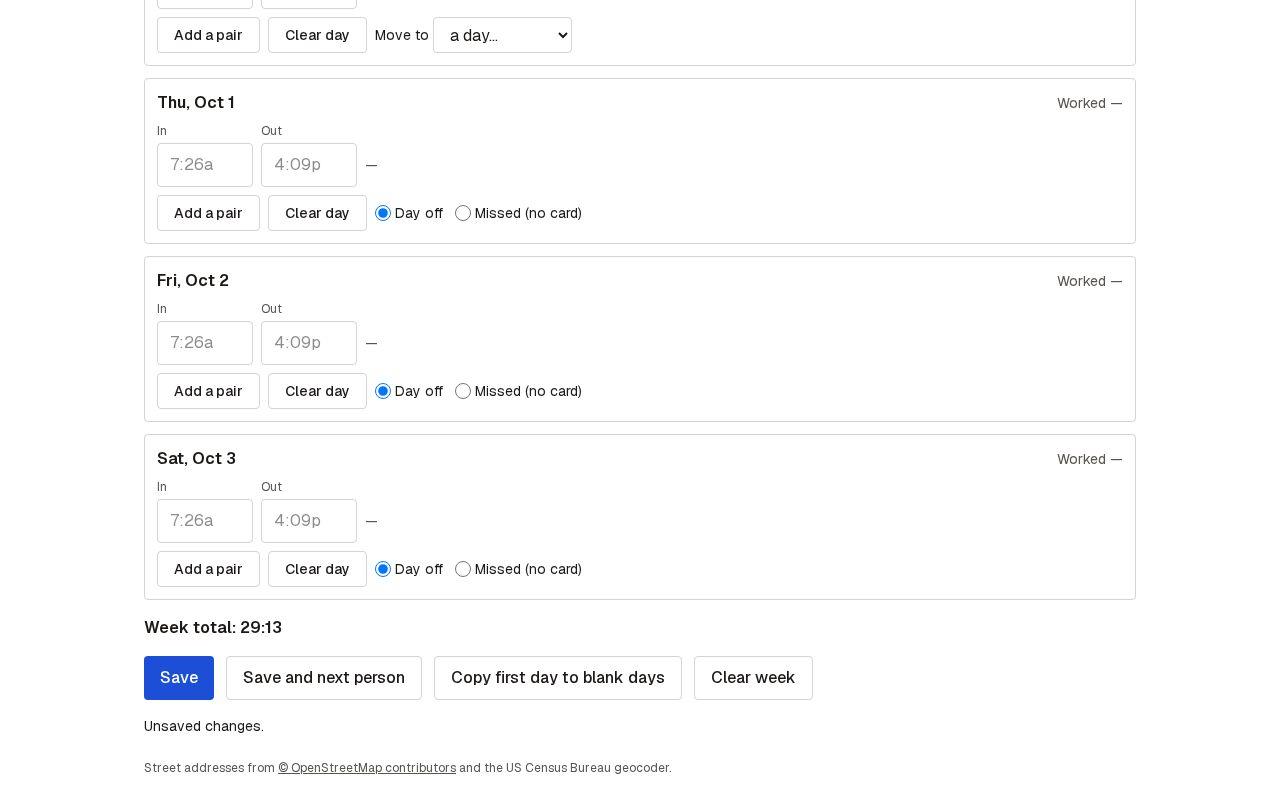
Task: Open the 'Move to a day...' dropdown
Action: [x=502, y=35]
